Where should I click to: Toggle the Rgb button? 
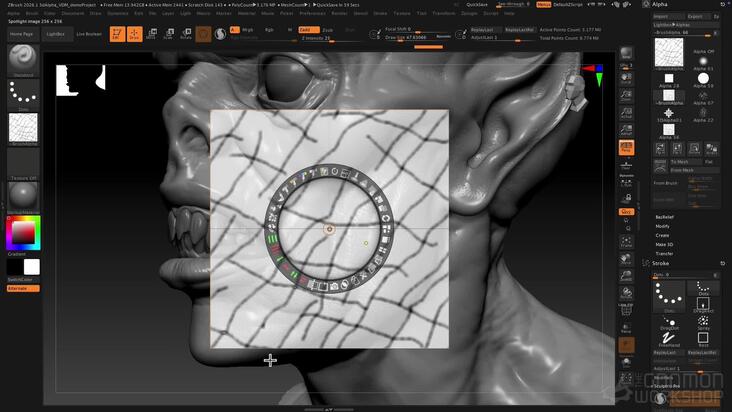coord(269,29)
